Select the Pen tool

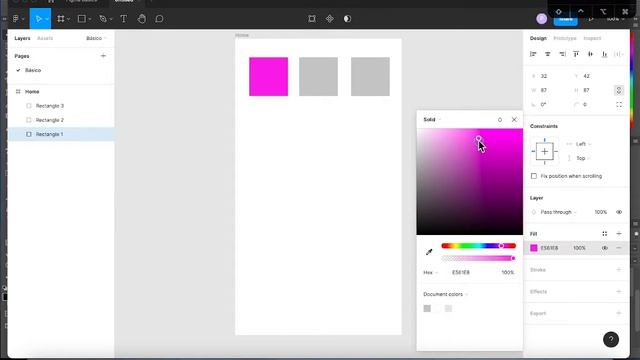(x=103, y=19)
